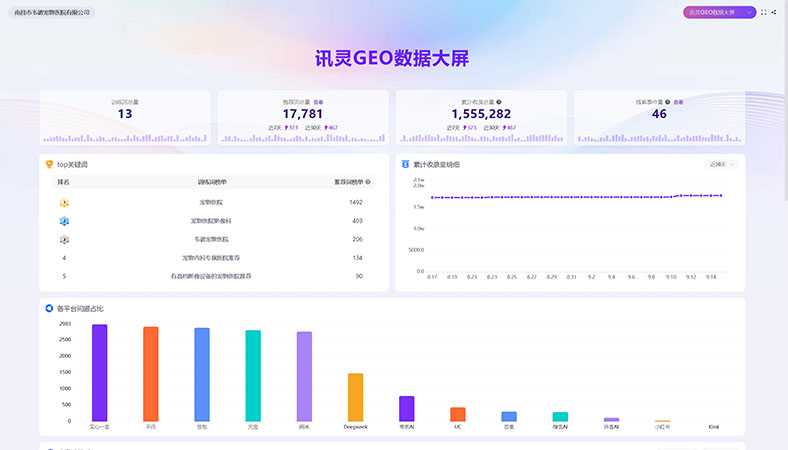
Task: Click the share icon beside the fullscreen icon
Action: [774, 12]
